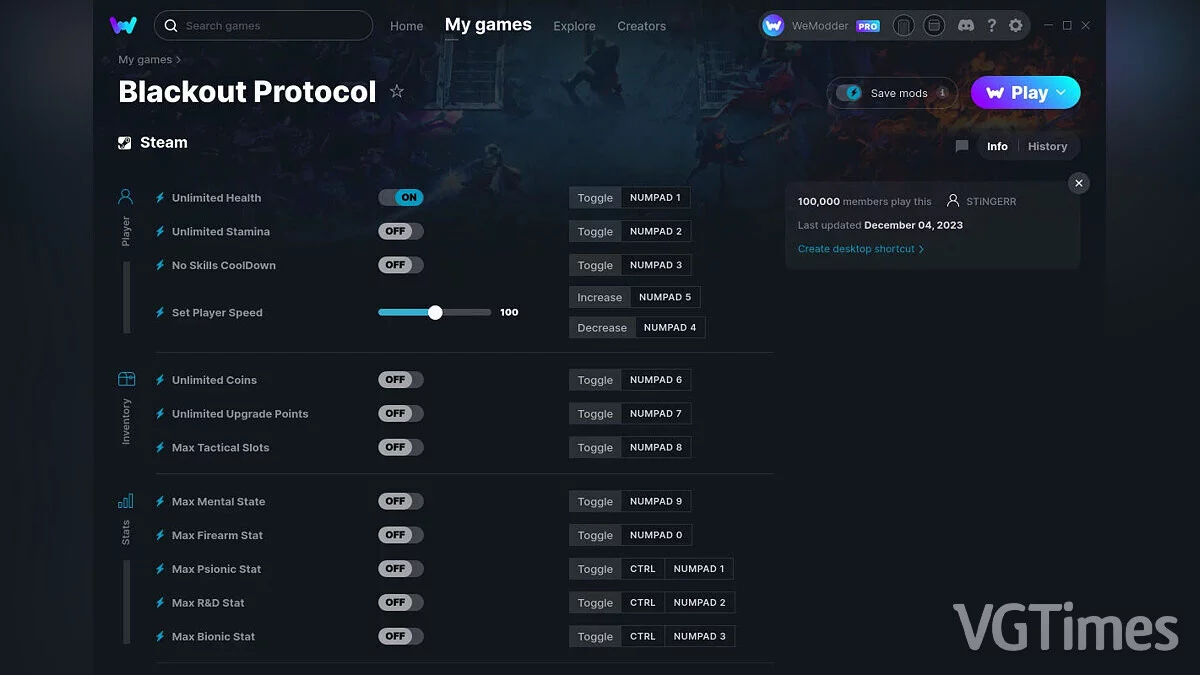Click the help question mark icon
The image size is (1200, 675).
[x=991, y=25]
